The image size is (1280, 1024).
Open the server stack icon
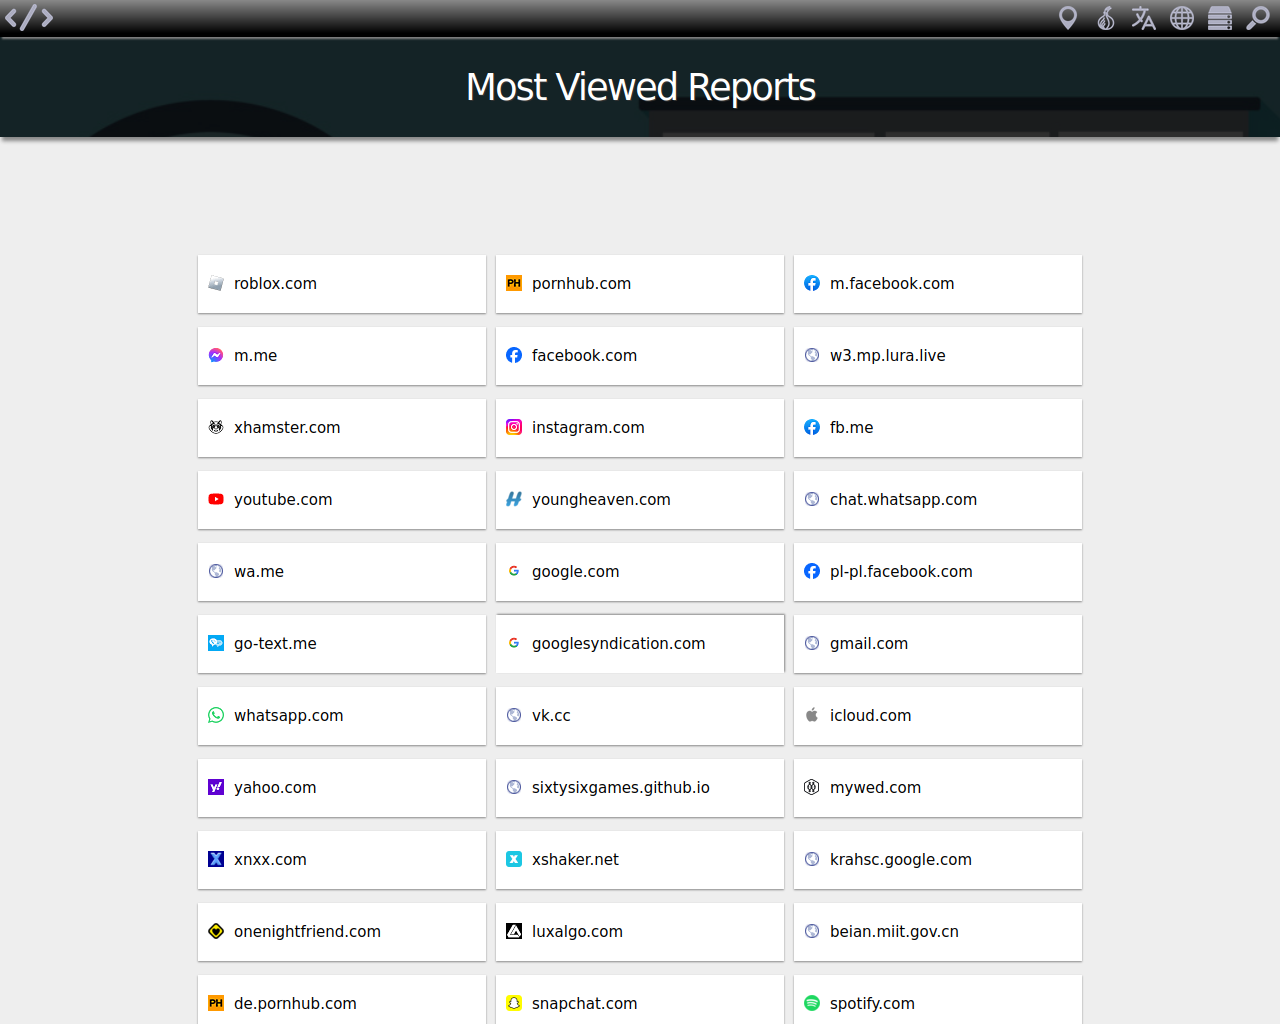click(1220, 18)
